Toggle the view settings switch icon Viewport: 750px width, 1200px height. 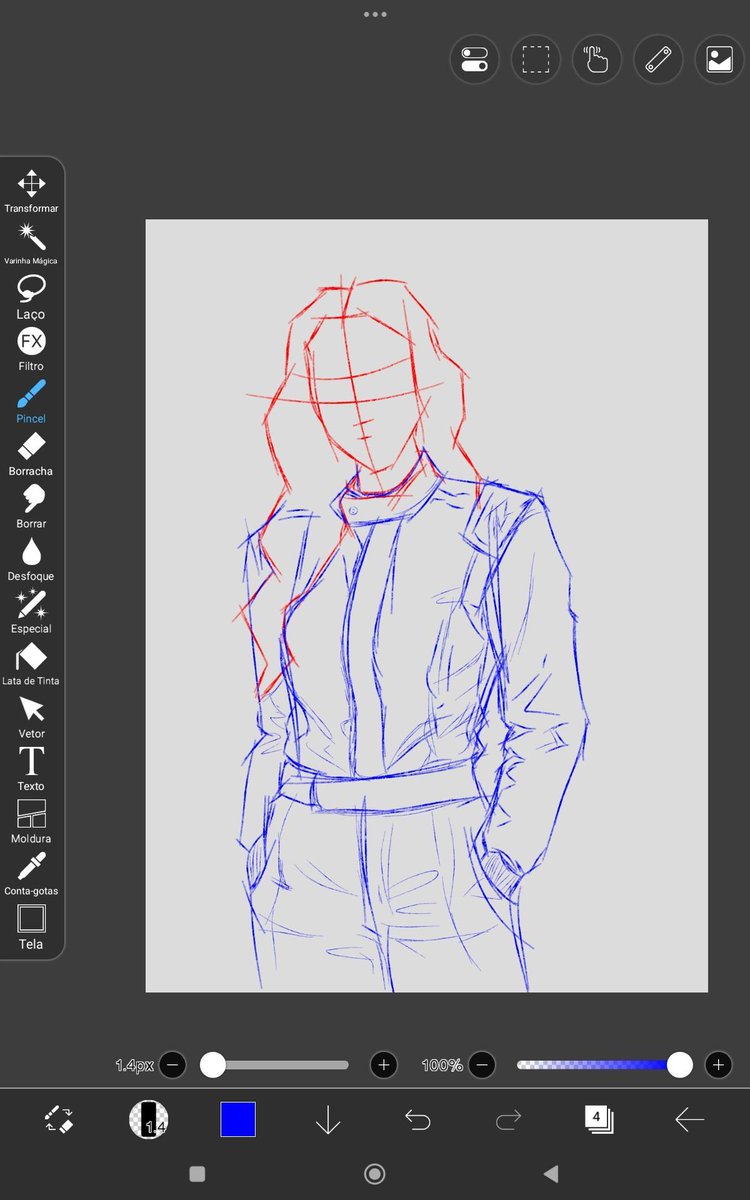474,60
